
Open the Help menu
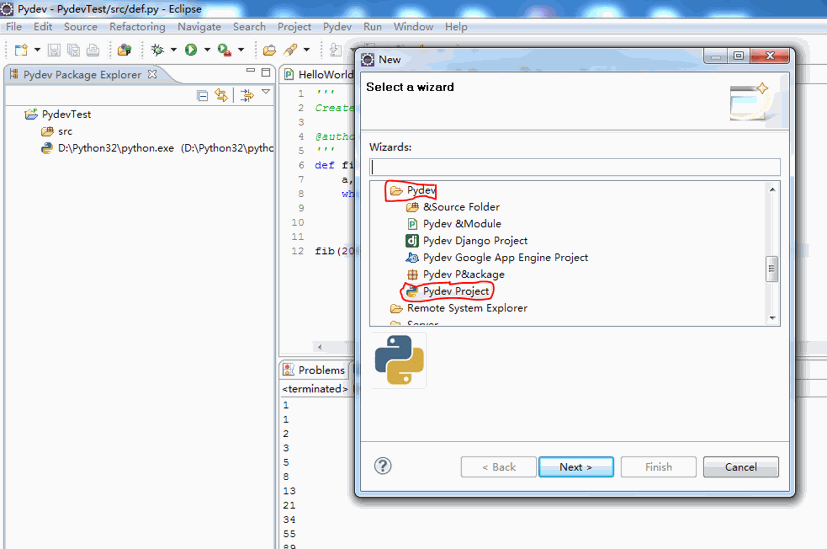pyautogui.click(x=456, y=27)
